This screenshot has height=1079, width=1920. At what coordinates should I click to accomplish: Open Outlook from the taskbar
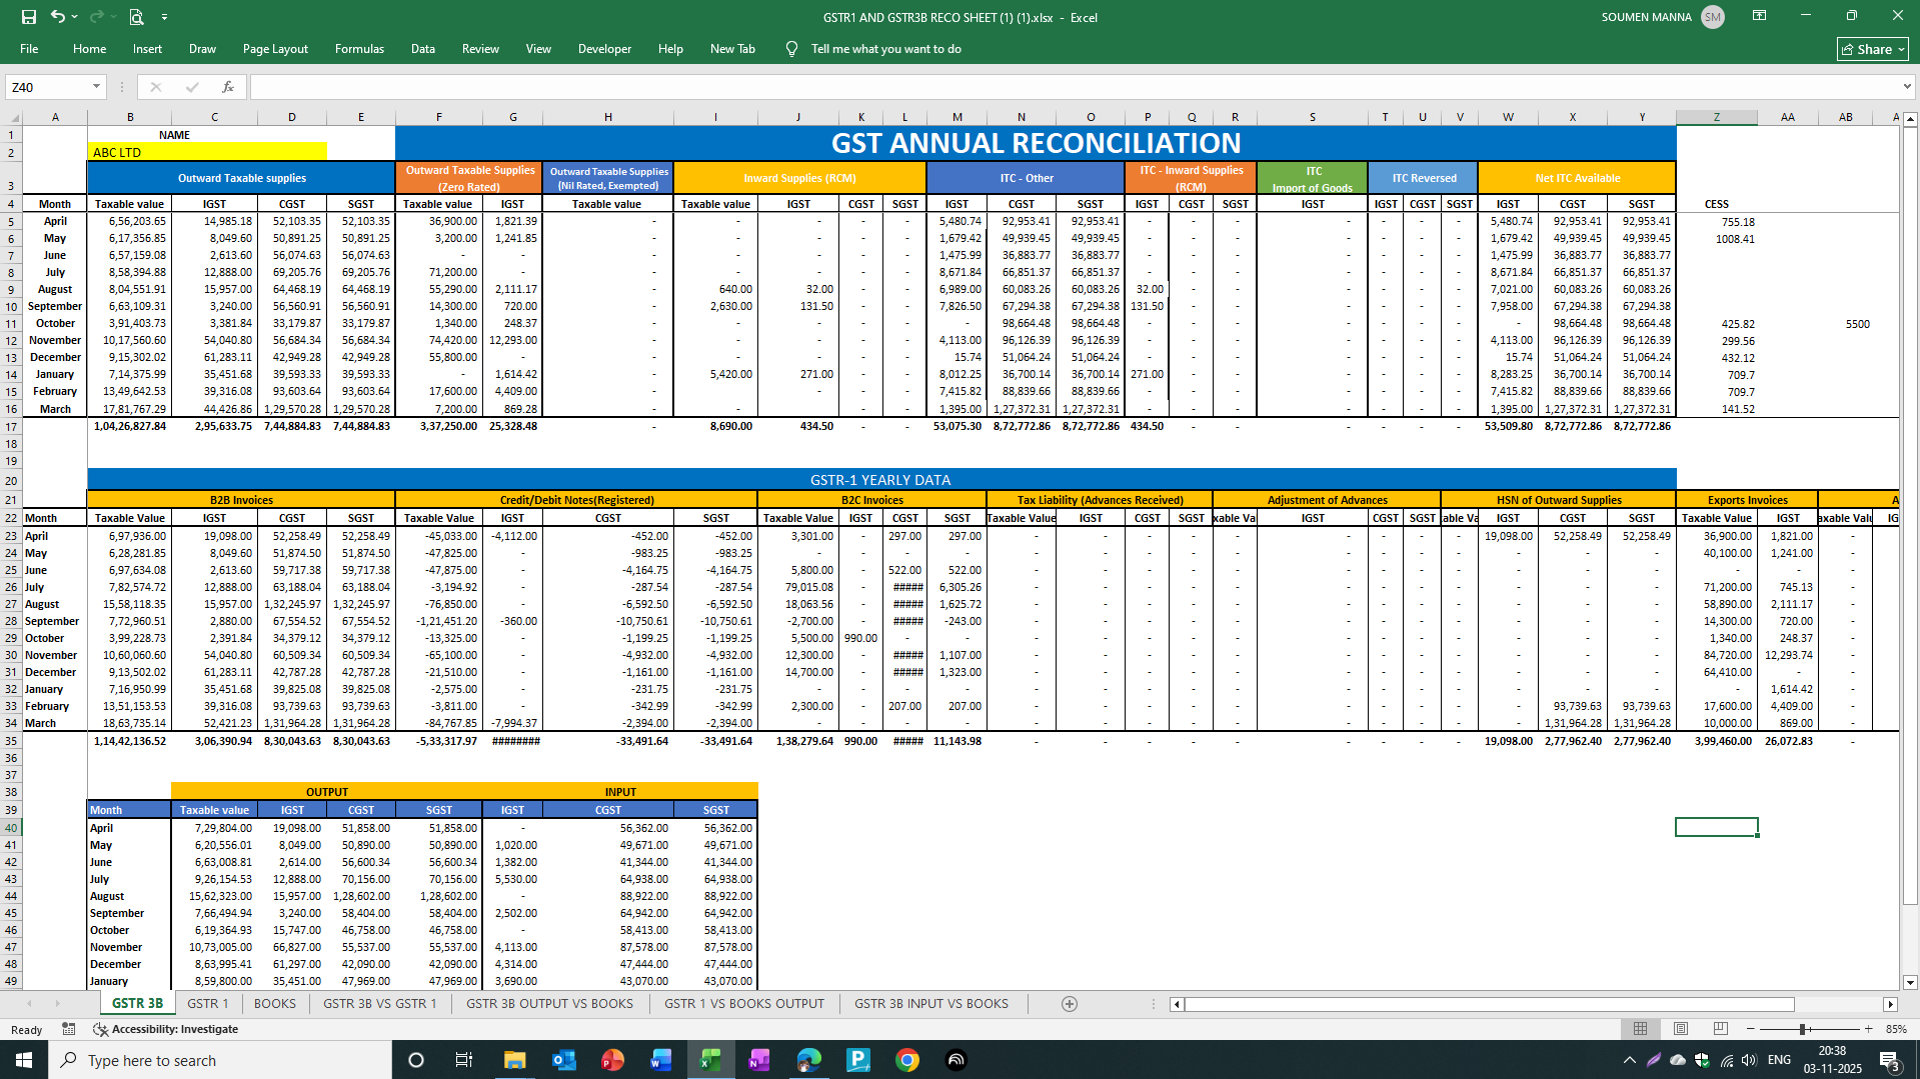pyautogui.click(x=563, y=1060)
